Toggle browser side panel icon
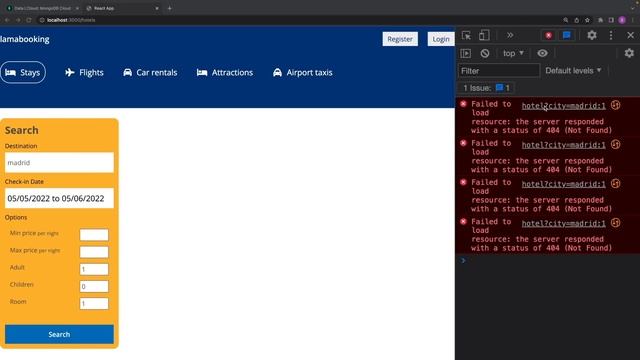 611,20
